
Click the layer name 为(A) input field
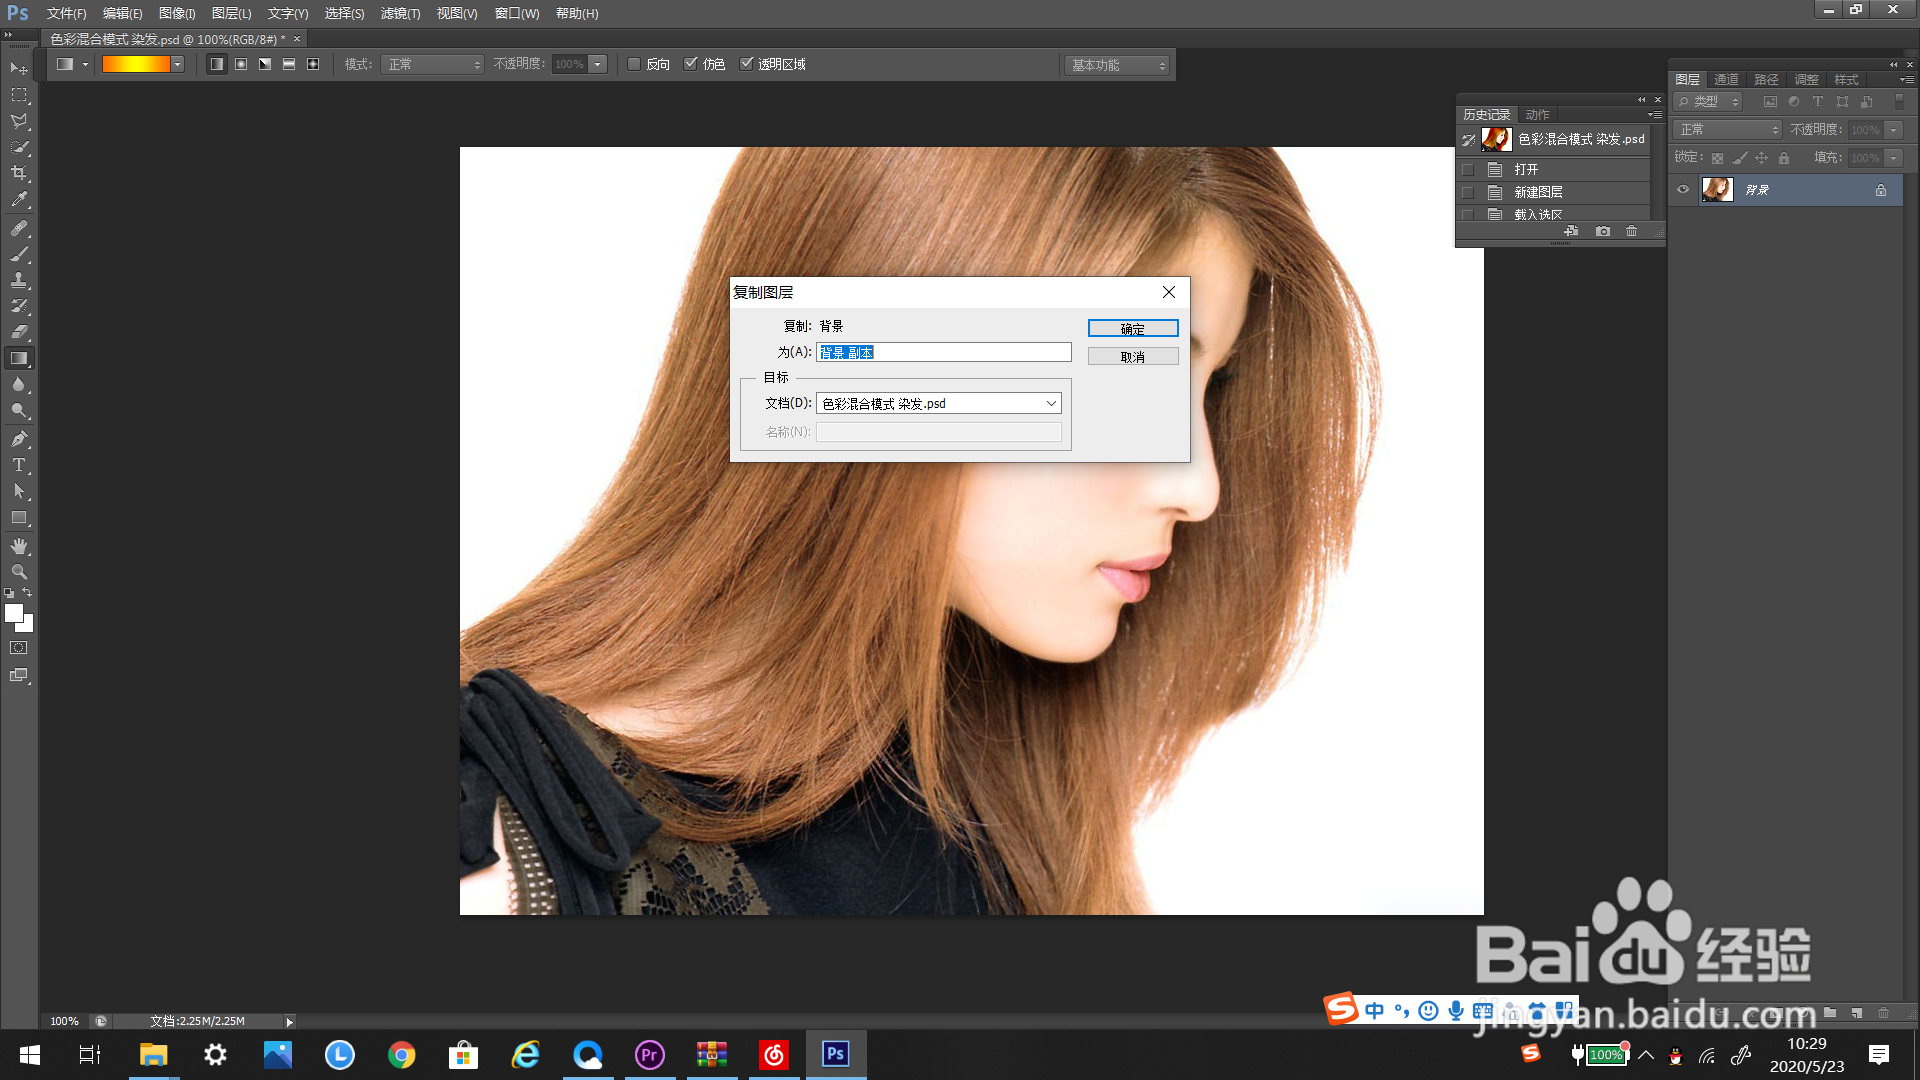[943, 352]
